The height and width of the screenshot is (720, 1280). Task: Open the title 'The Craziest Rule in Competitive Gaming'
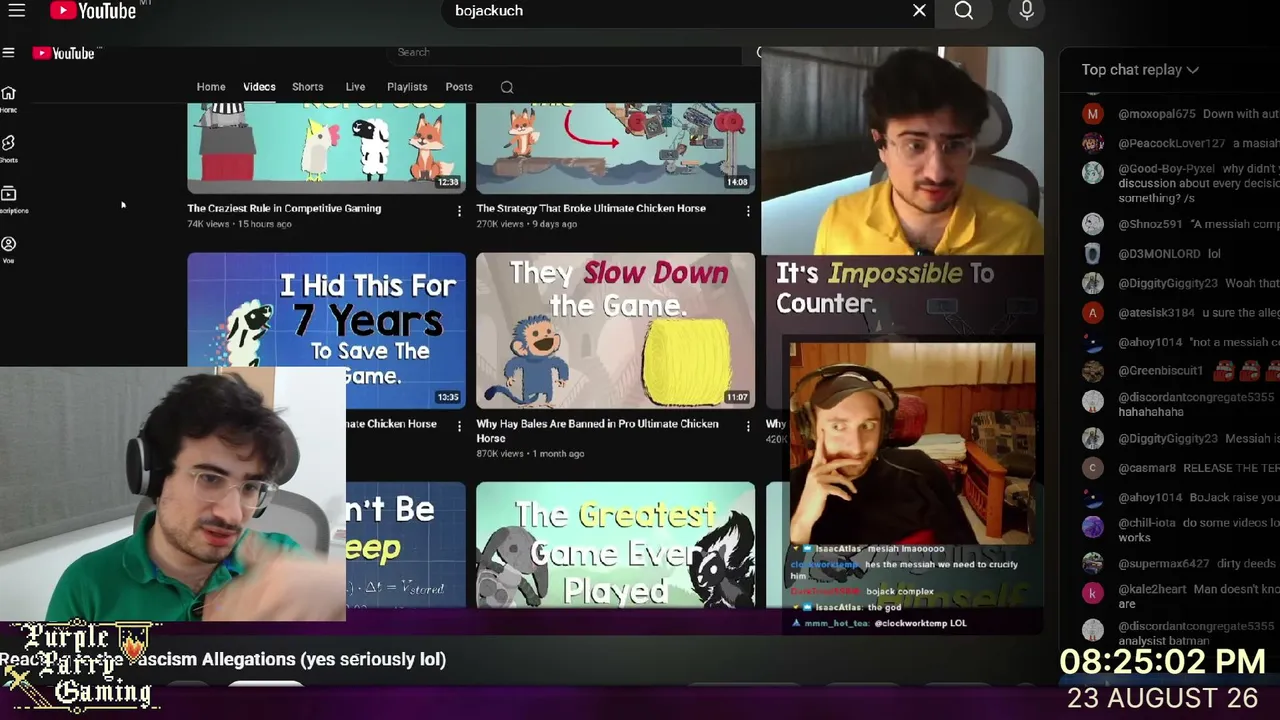284,208
